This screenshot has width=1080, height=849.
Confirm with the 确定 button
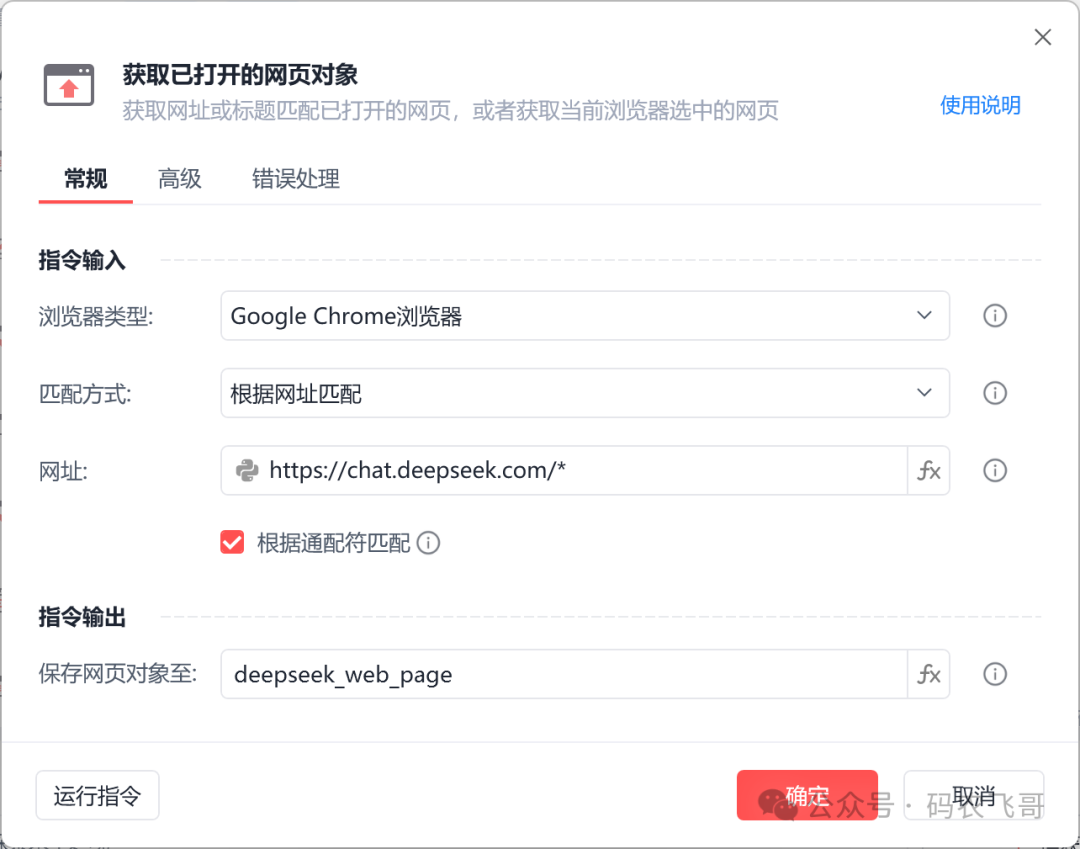(x=807, y=795)
